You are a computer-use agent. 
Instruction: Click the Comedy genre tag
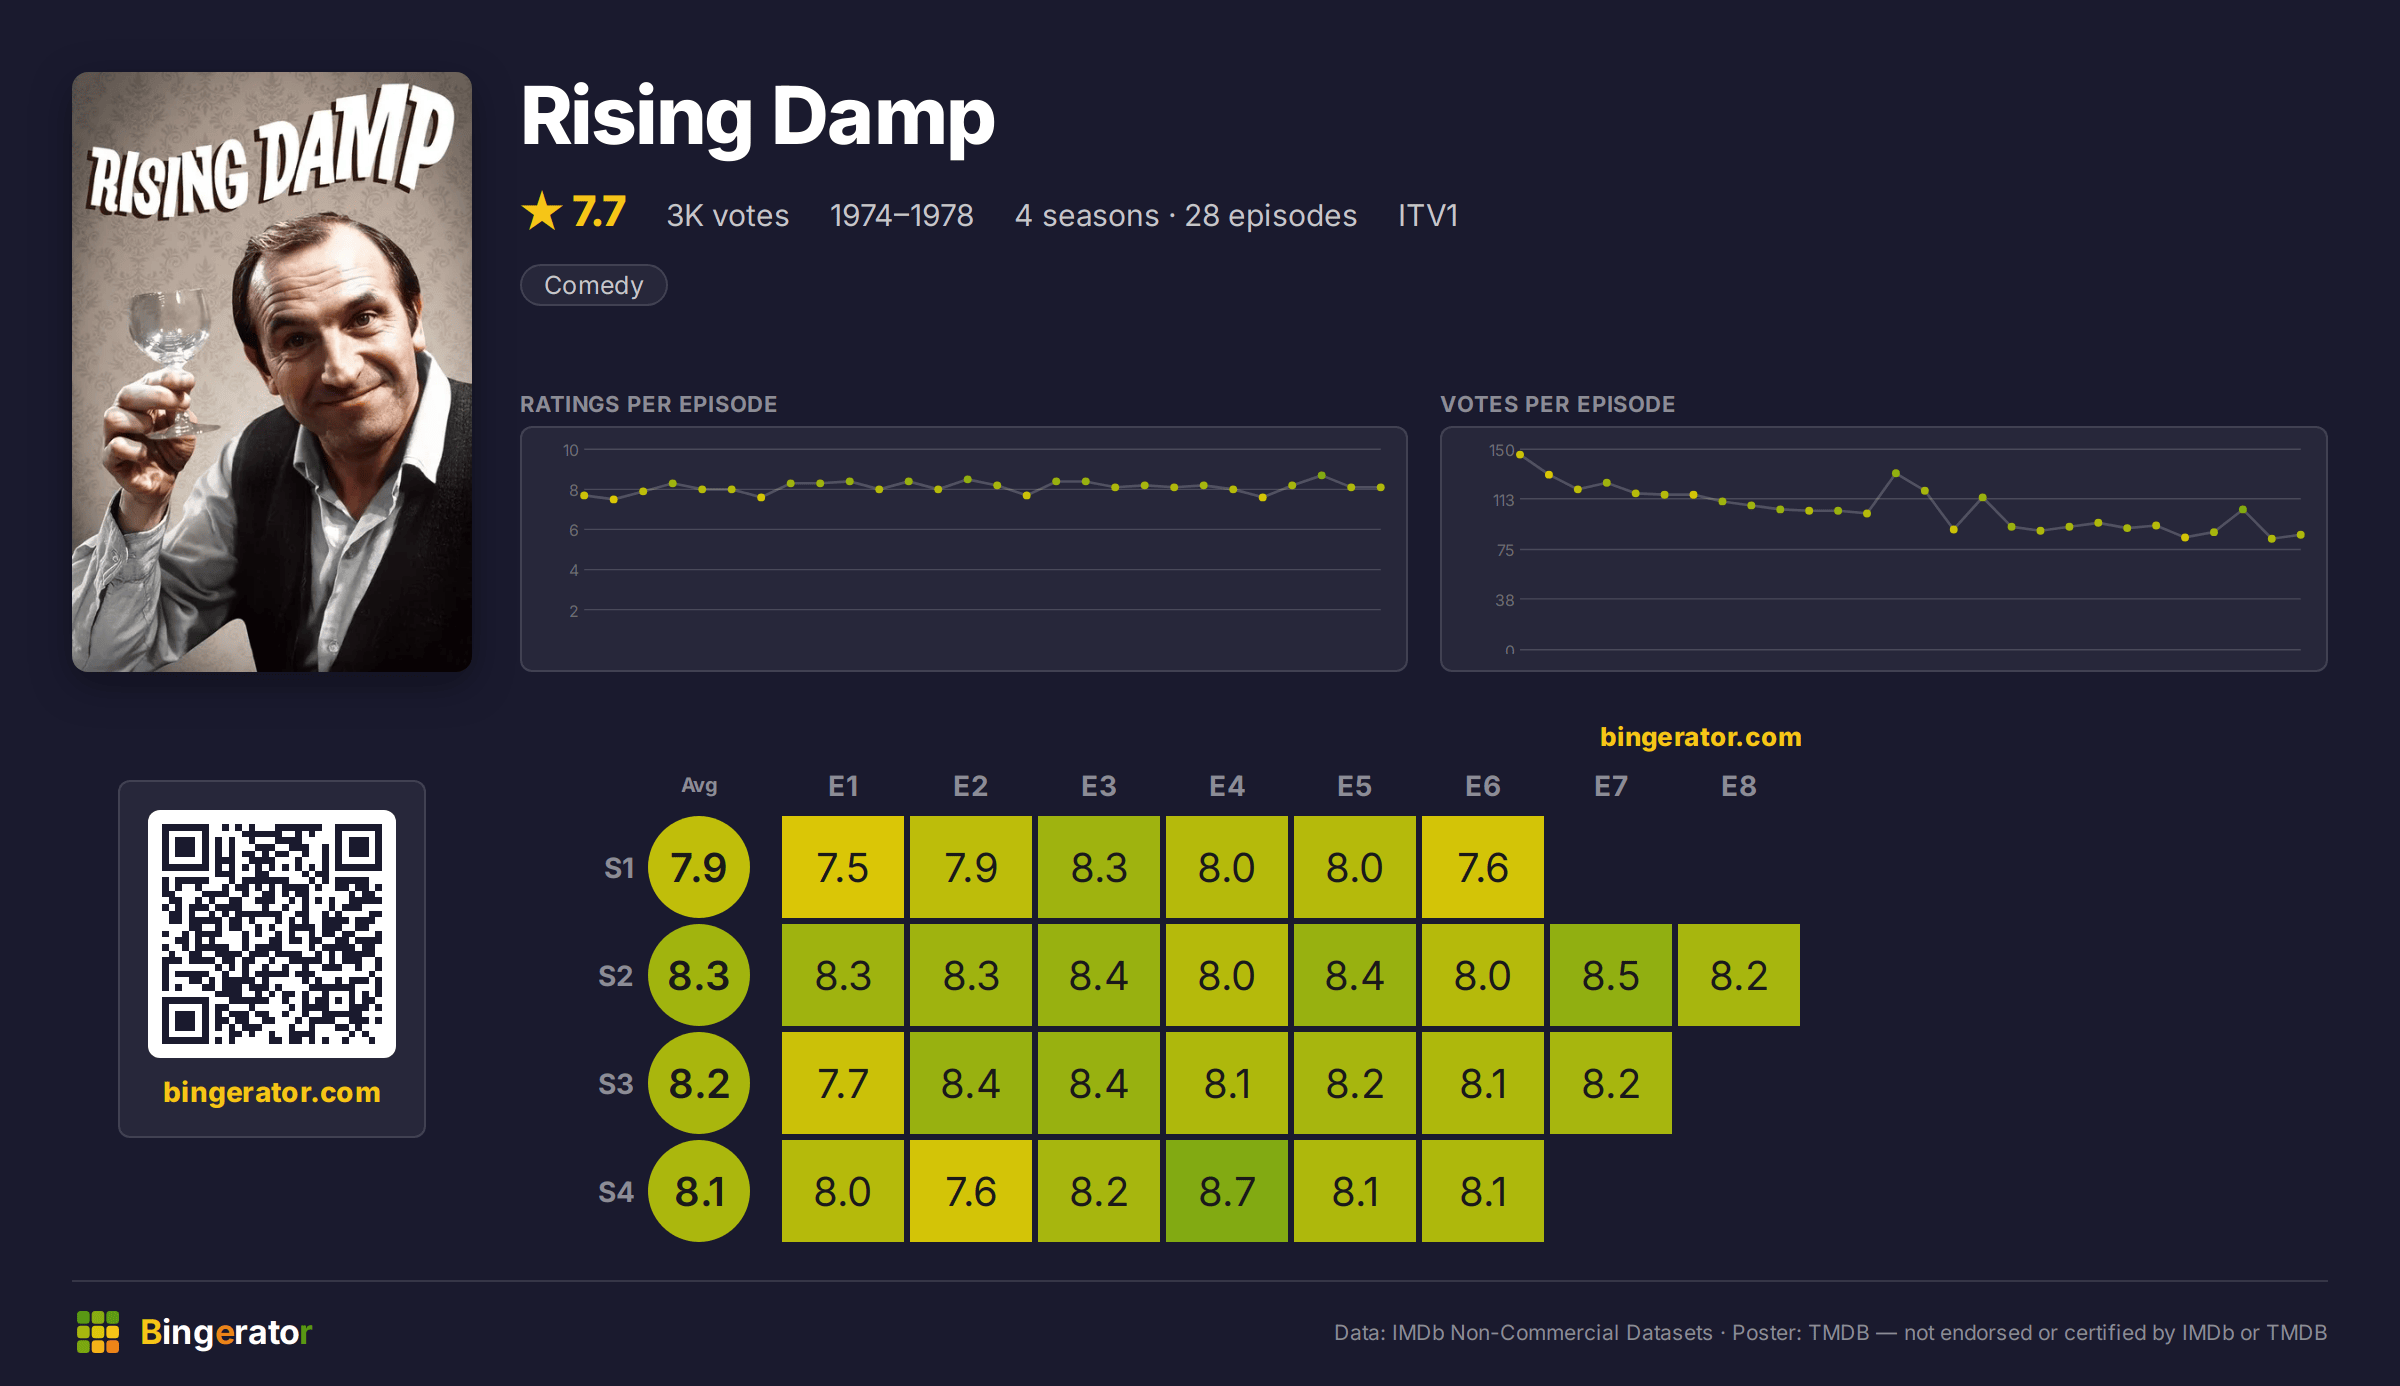594,285
